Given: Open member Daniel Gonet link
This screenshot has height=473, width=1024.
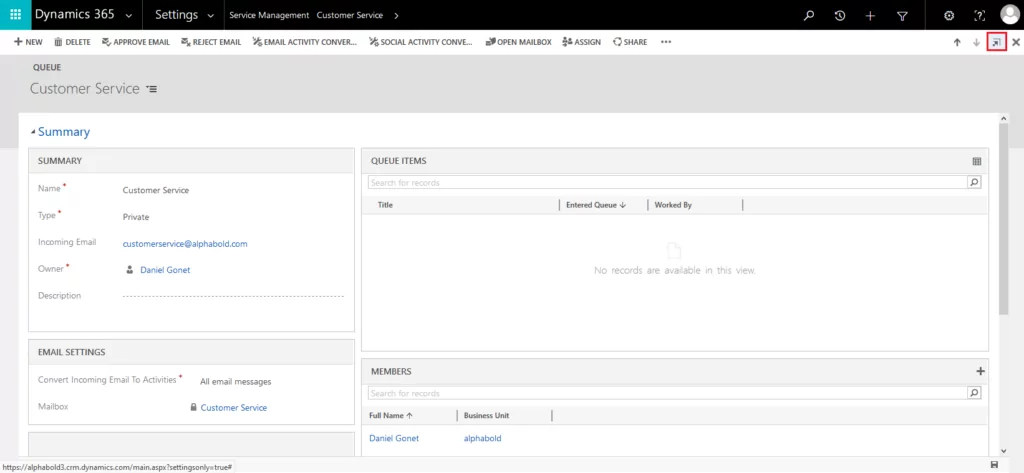Looking at the screenshot, I should [x=394, y=438].
